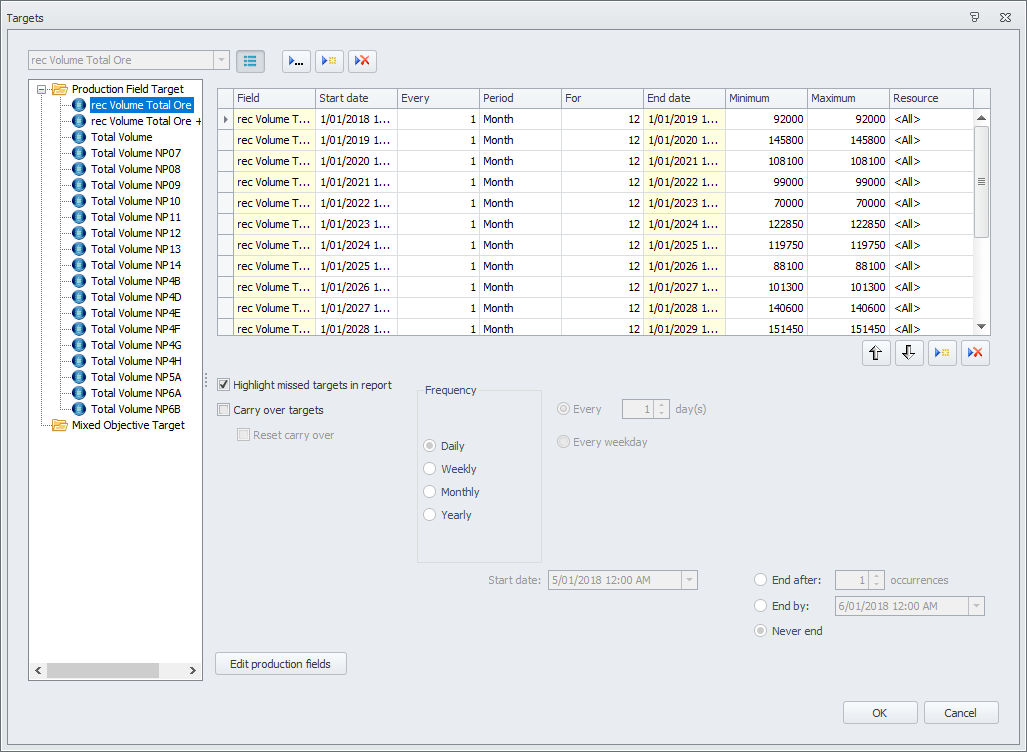Collapse the Production Field Target folder

pyautogui.click(x=40, y=88)
